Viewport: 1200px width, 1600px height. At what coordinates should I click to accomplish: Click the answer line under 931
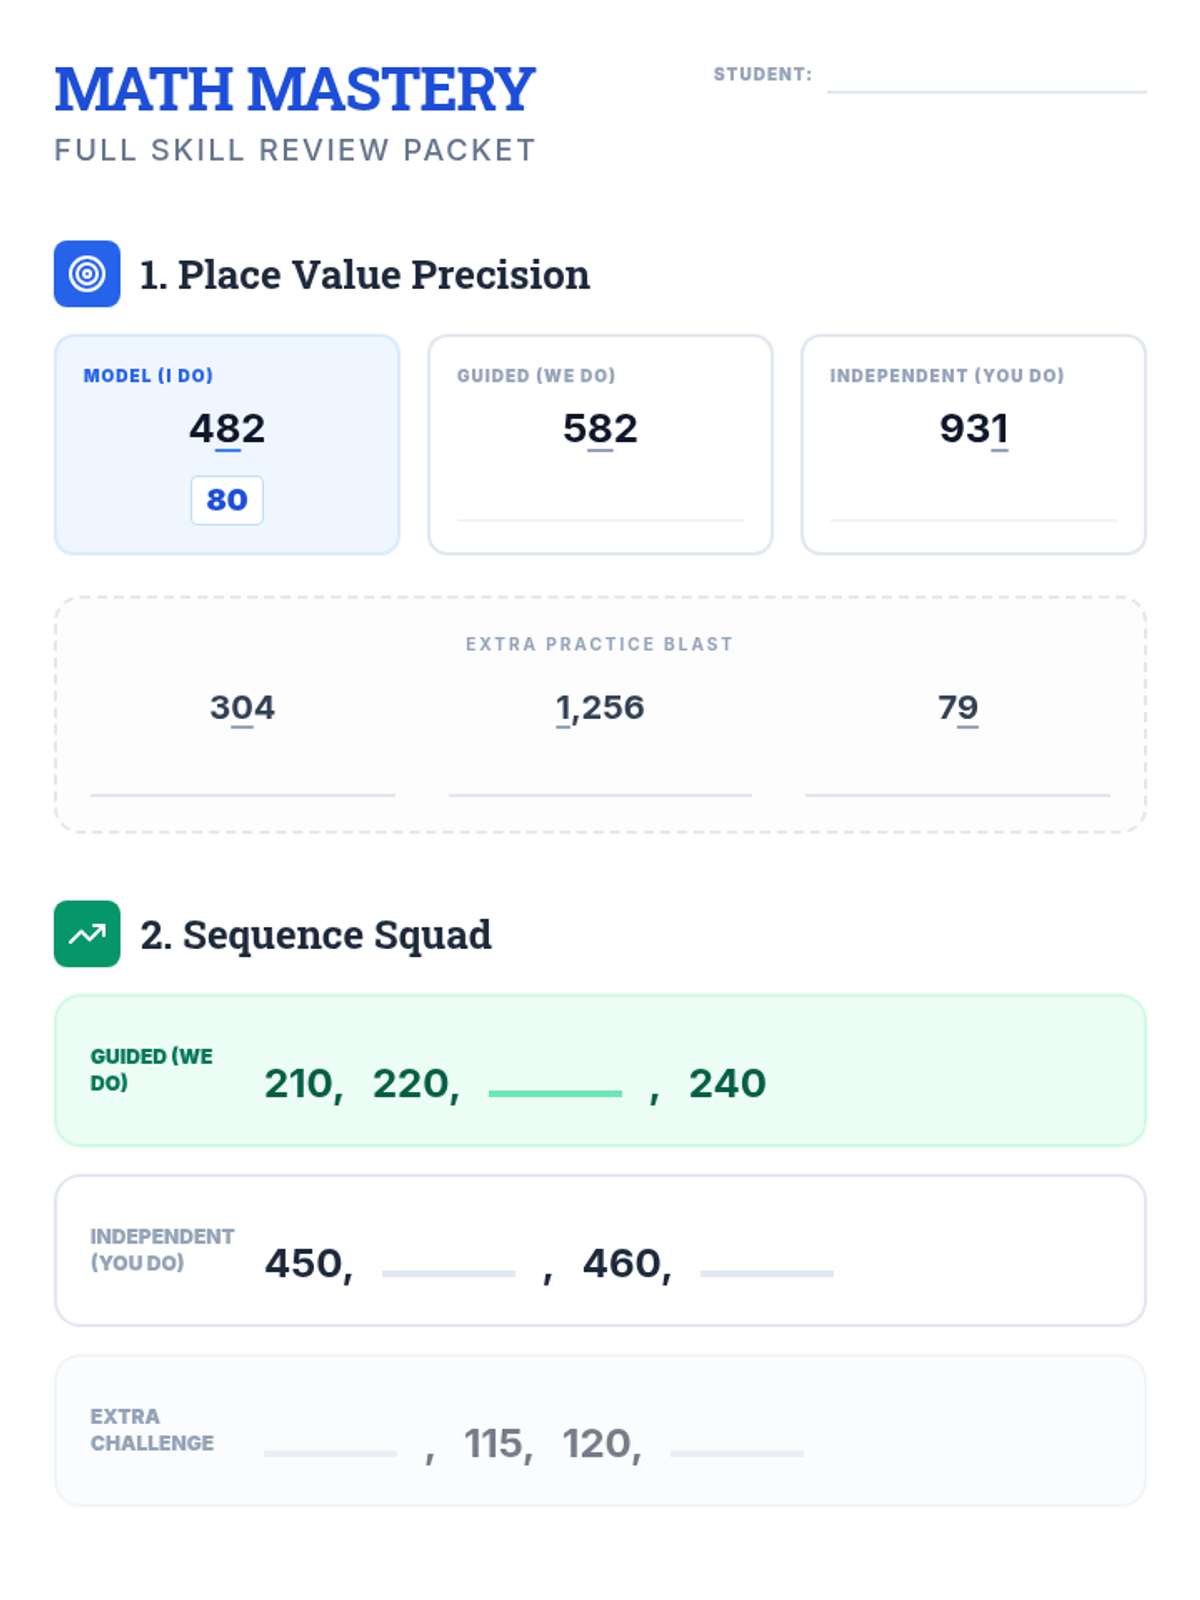(973, 520)
